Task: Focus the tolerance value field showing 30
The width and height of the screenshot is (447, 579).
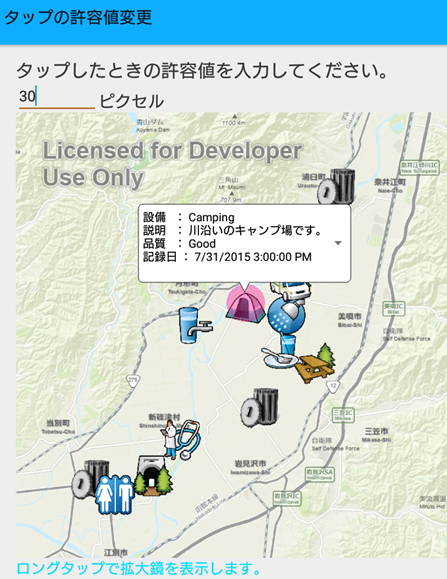Action: click(57, 97)
